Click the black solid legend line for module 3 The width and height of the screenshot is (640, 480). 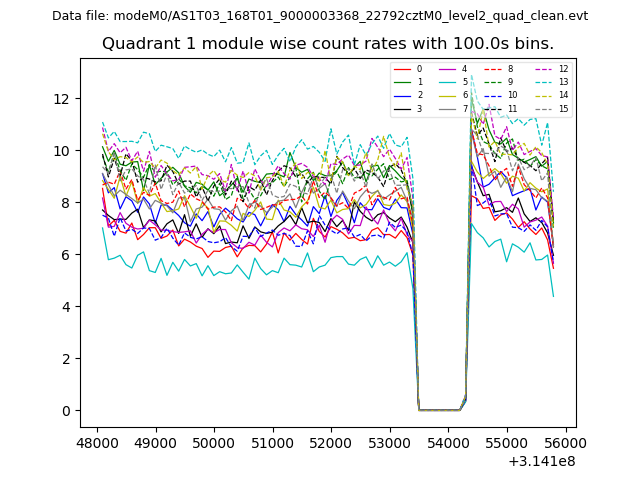click(402, 108)
